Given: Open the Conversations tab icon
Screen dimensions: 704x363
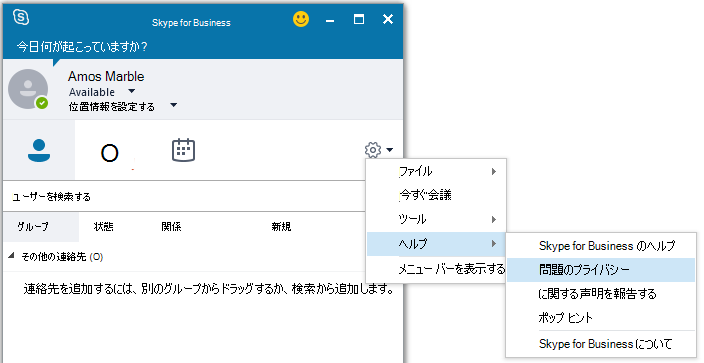Looking at the screenshot, I should pyautogui.click(x=110, y=153).
